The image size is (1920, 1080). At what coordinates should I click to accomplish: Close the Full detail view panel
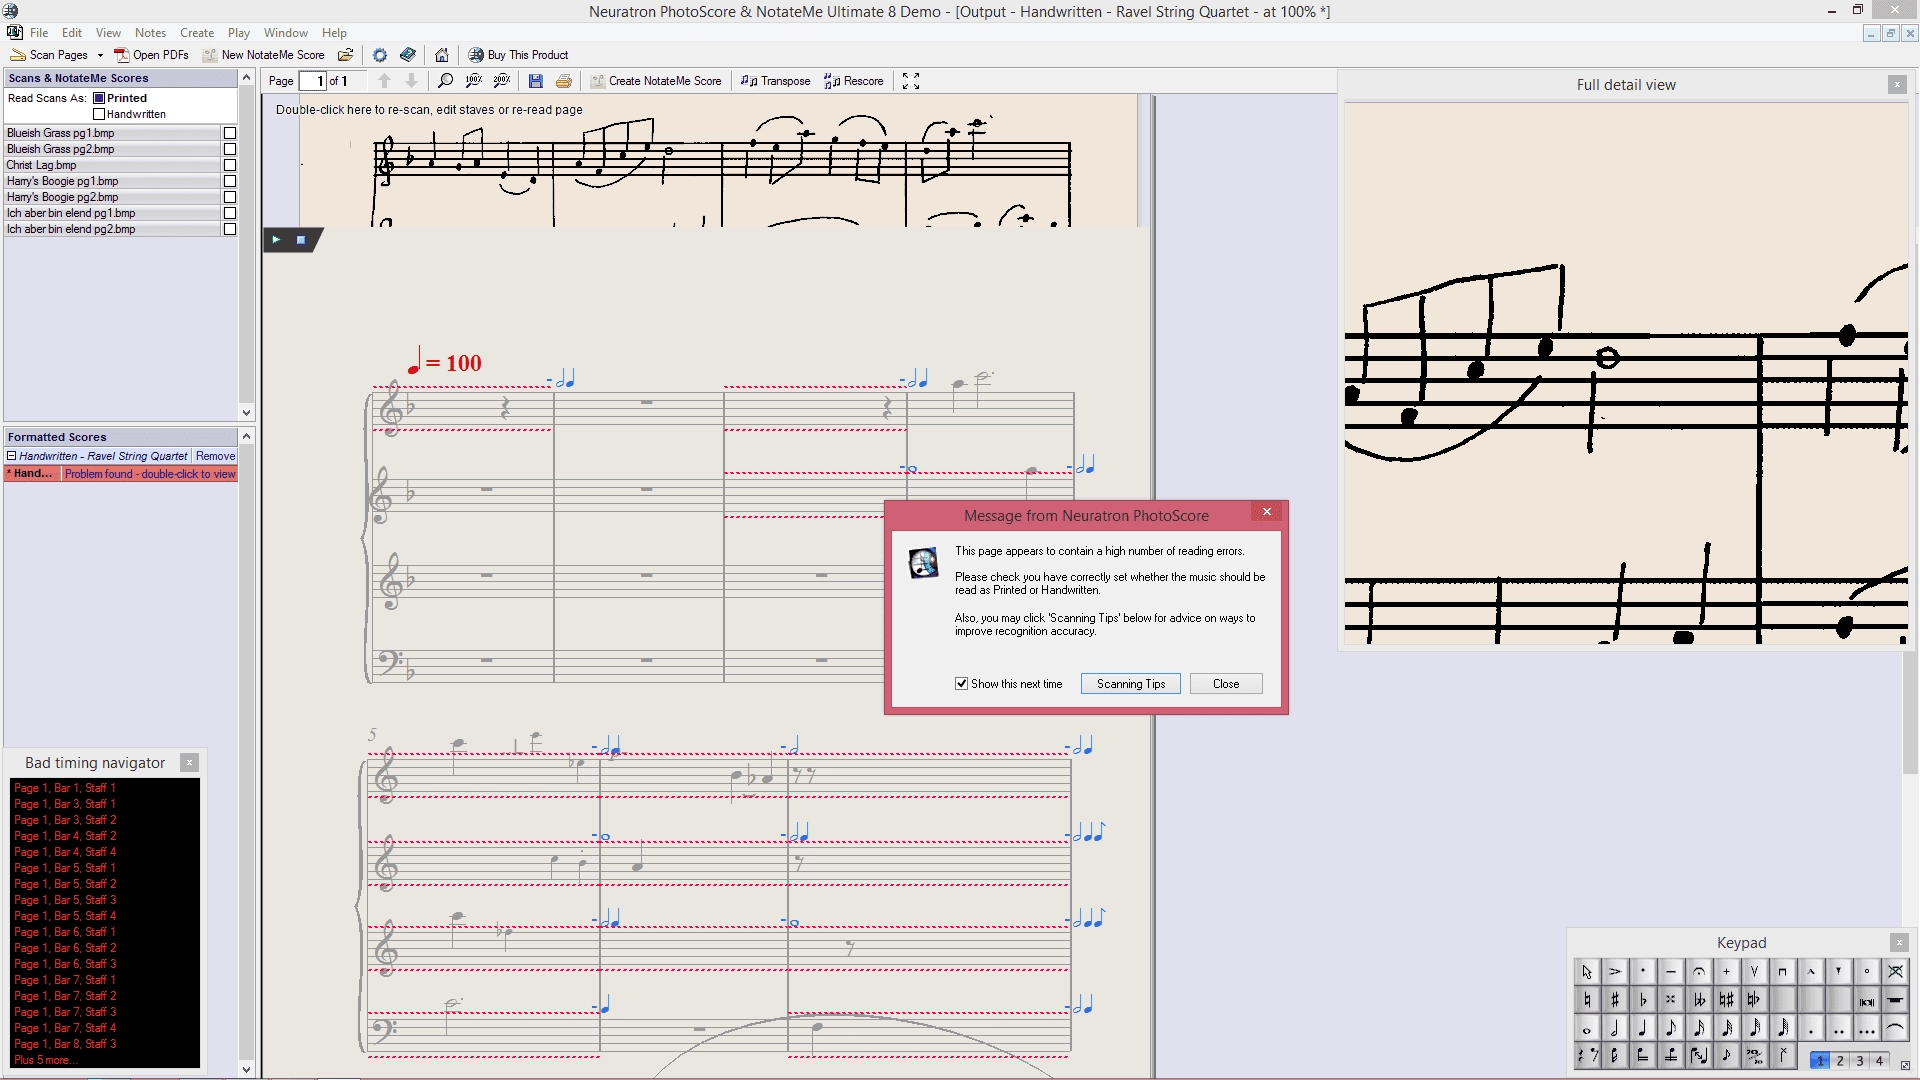pyautogui.click(x=1897, y=85)
